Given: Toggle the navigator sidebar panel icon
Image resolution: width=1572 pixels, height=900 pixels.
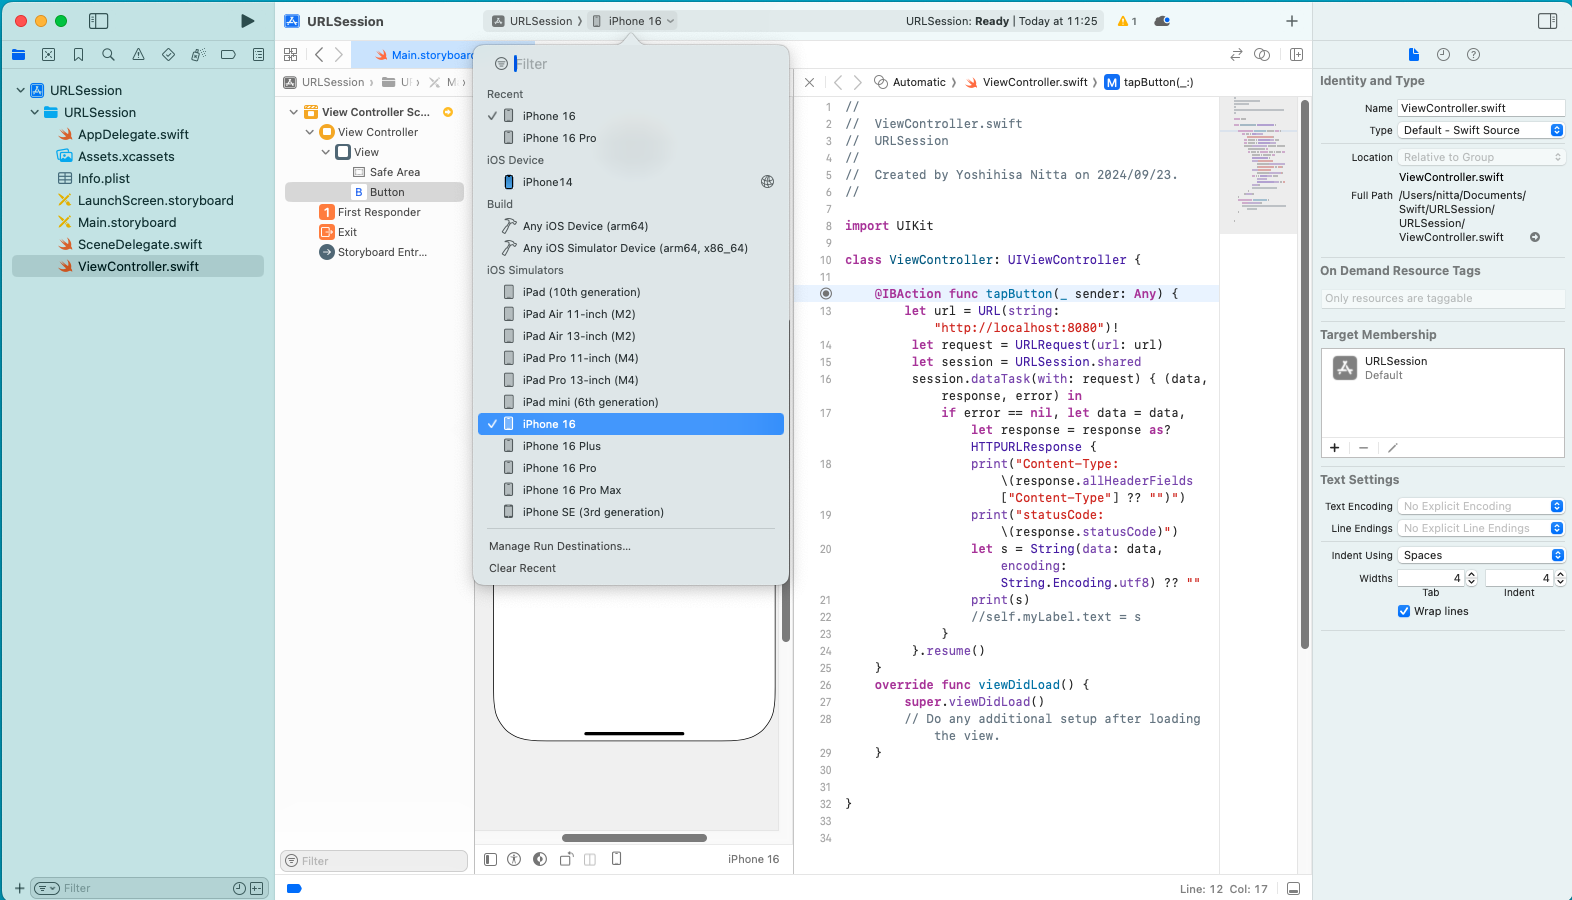Looking at the screenshot, I should 98,21.
